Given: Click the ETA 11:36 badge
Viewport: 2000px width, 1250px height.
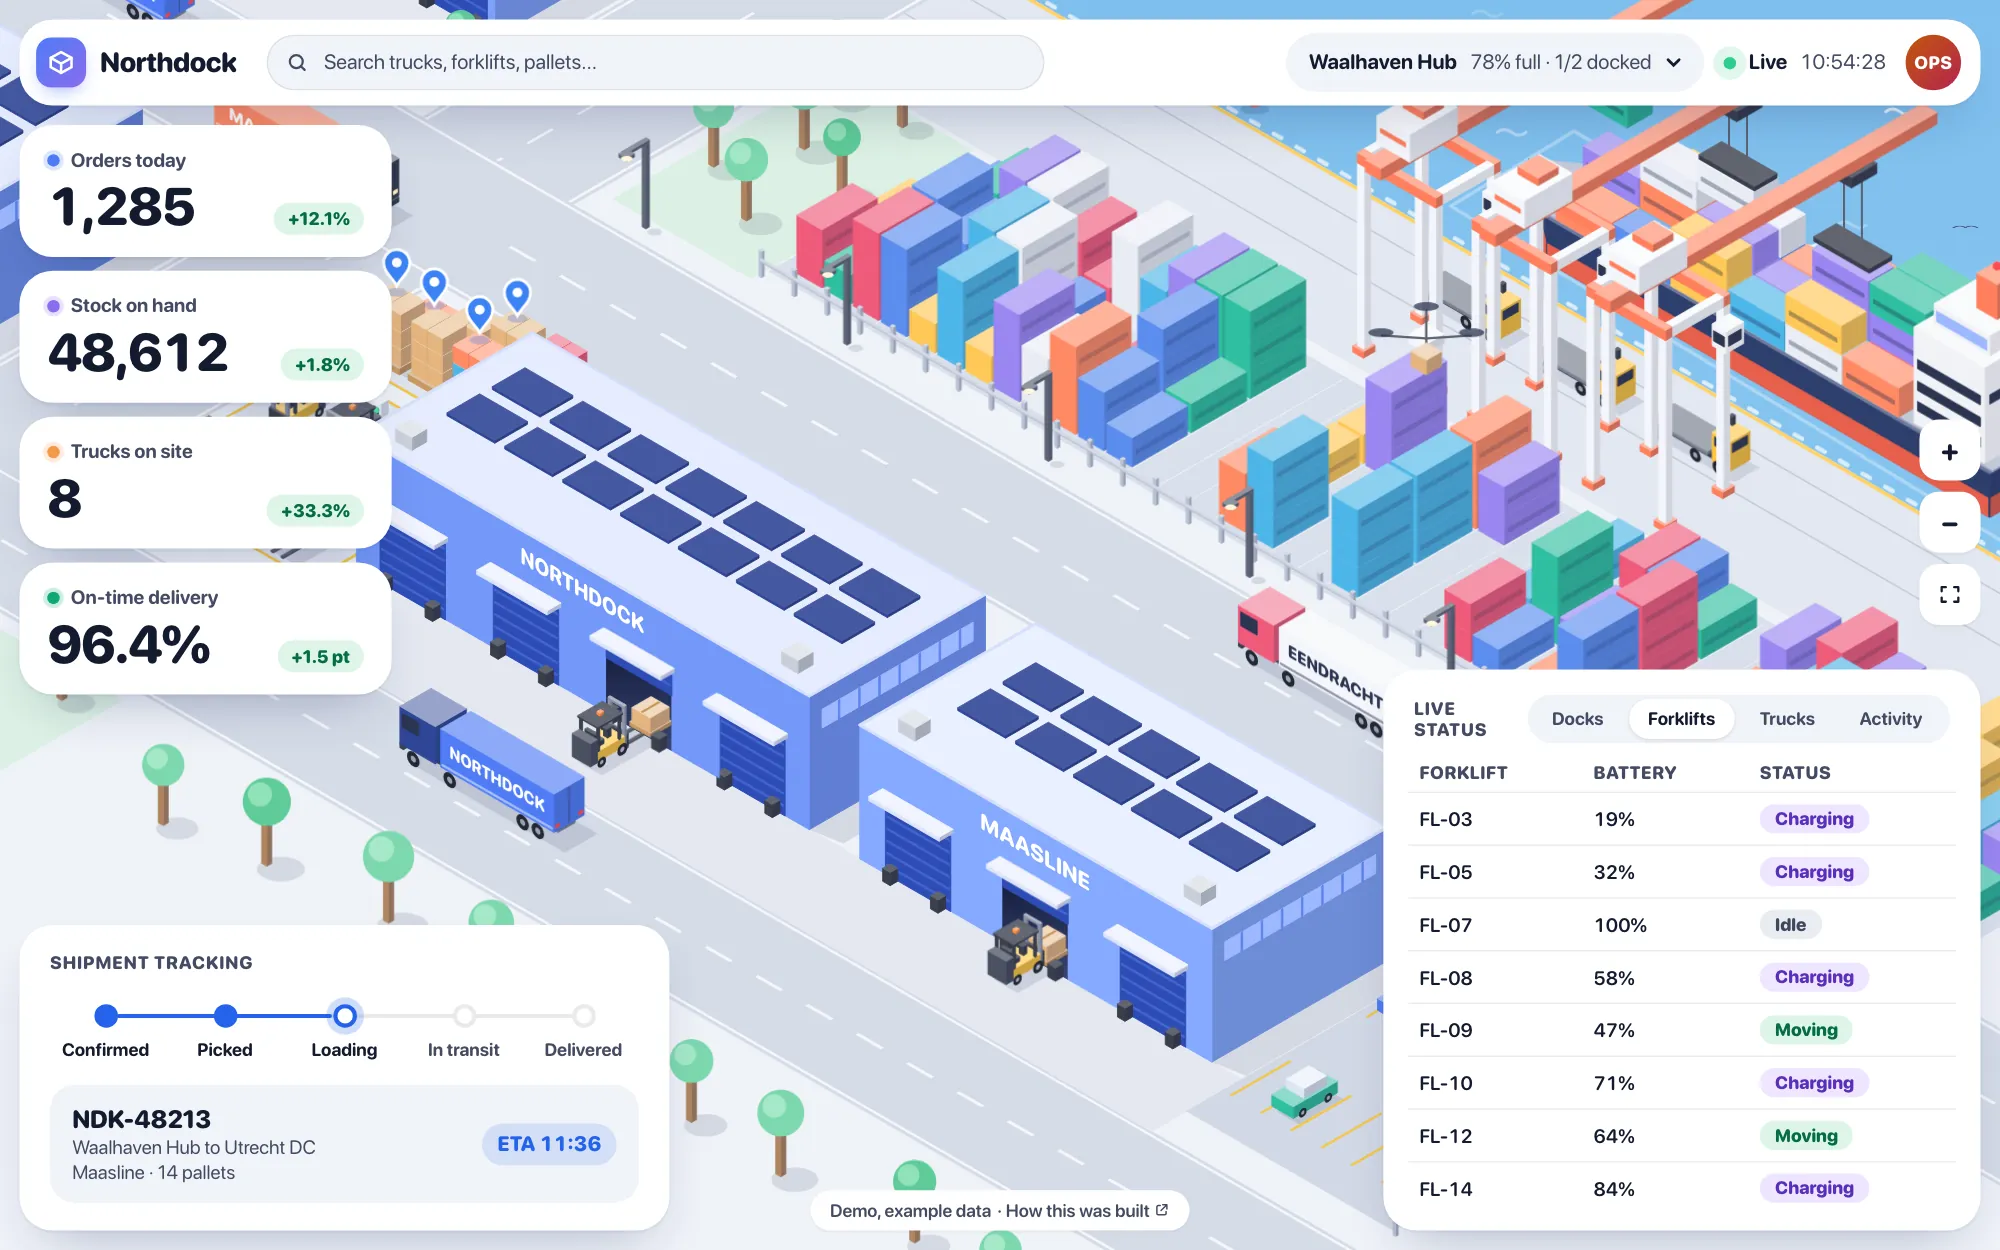Looking at the screenshot, I should [549, 1144].
